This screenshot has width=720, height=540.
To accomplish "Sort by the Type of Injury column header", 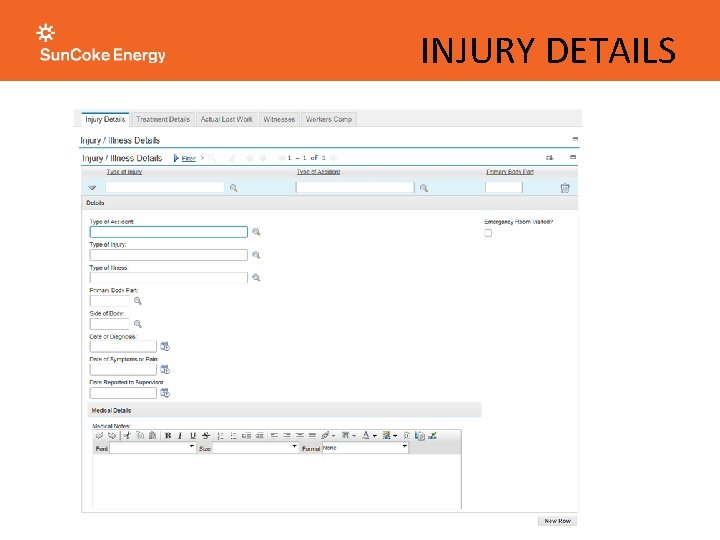I will click(x=124, y=172).
